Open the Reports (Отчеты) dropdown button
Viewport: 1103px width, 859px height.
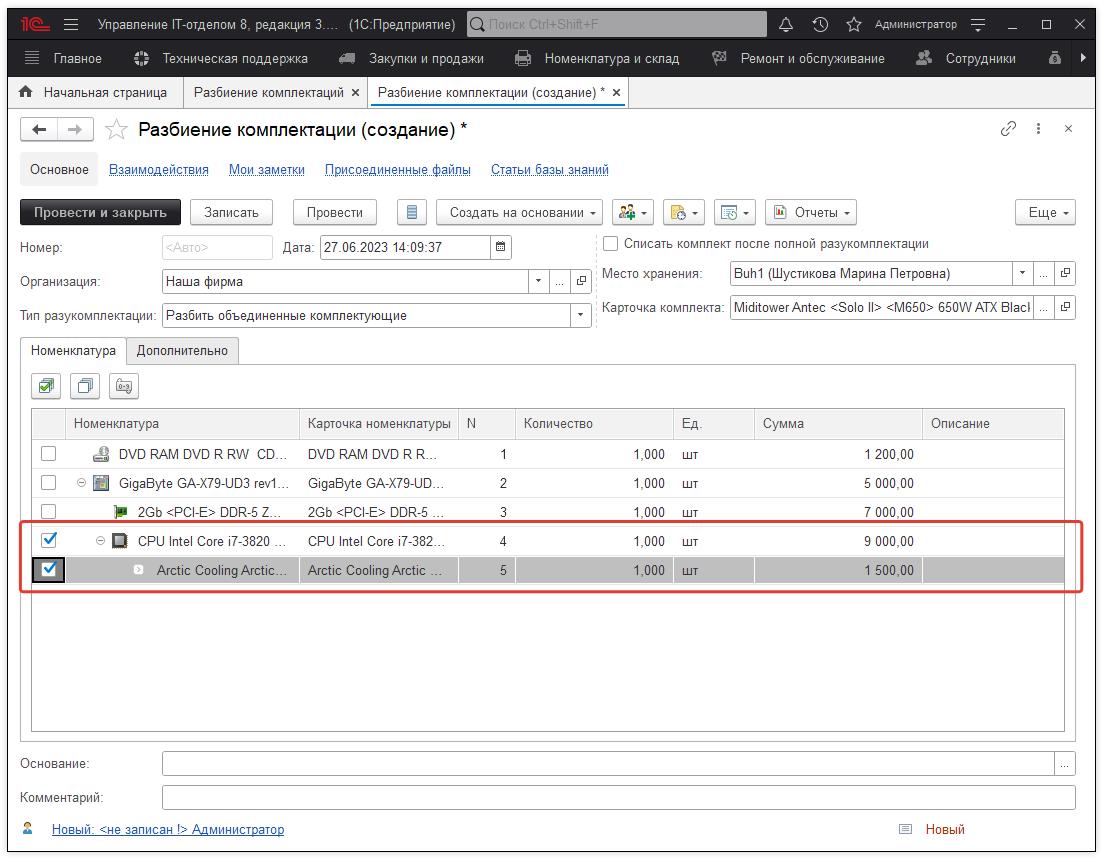pos(811,212)
